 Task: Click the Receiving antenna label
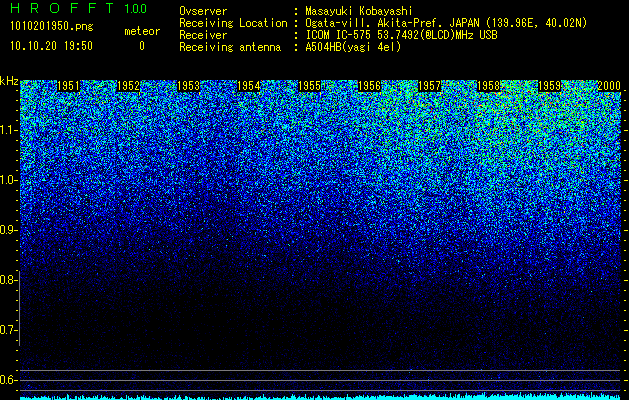230,47
